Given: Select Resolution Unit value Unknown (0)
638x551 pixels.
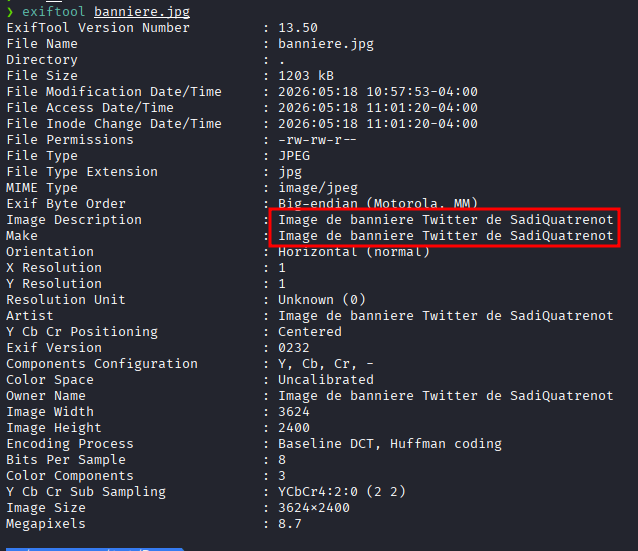Looking at the screenshot, I should pos(322,300).
